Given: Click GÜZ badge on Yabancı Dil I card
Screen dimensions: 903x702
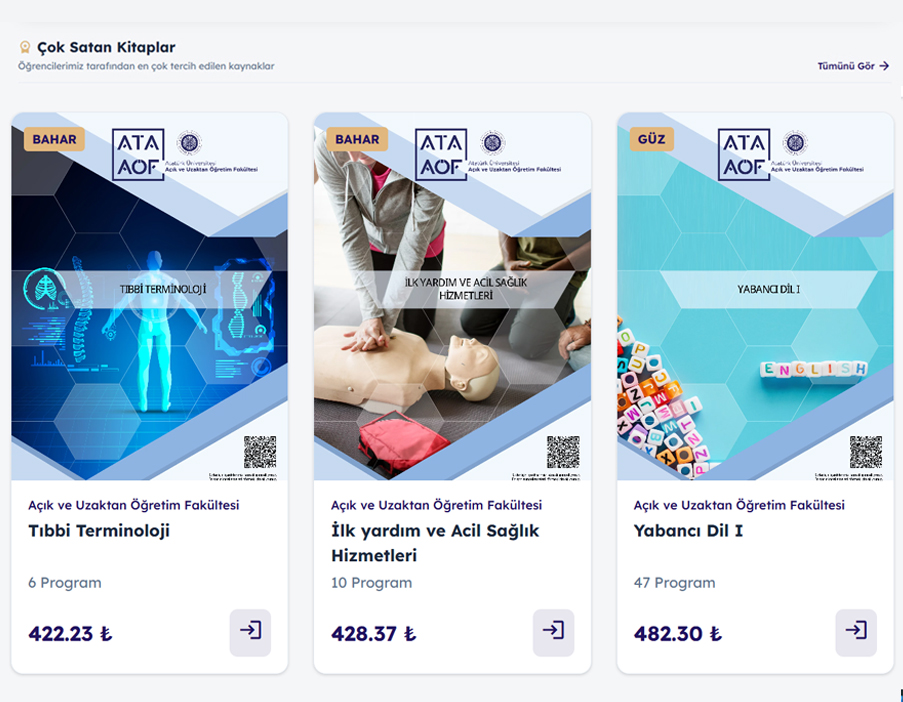Looking at the screenshot, I should point(650,139).
